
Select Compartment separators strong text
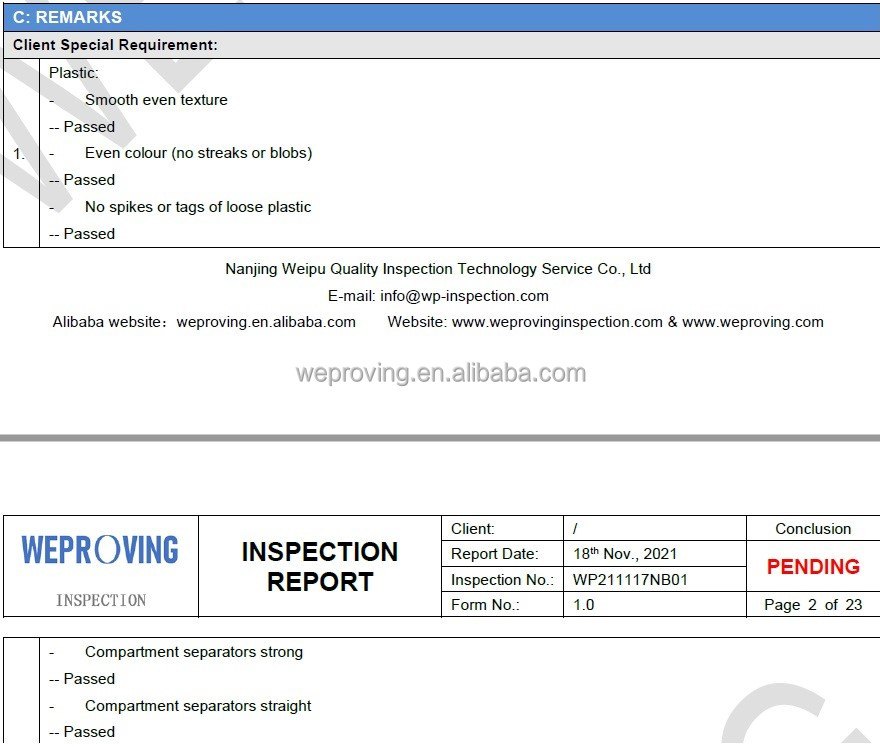coord(194,652)
